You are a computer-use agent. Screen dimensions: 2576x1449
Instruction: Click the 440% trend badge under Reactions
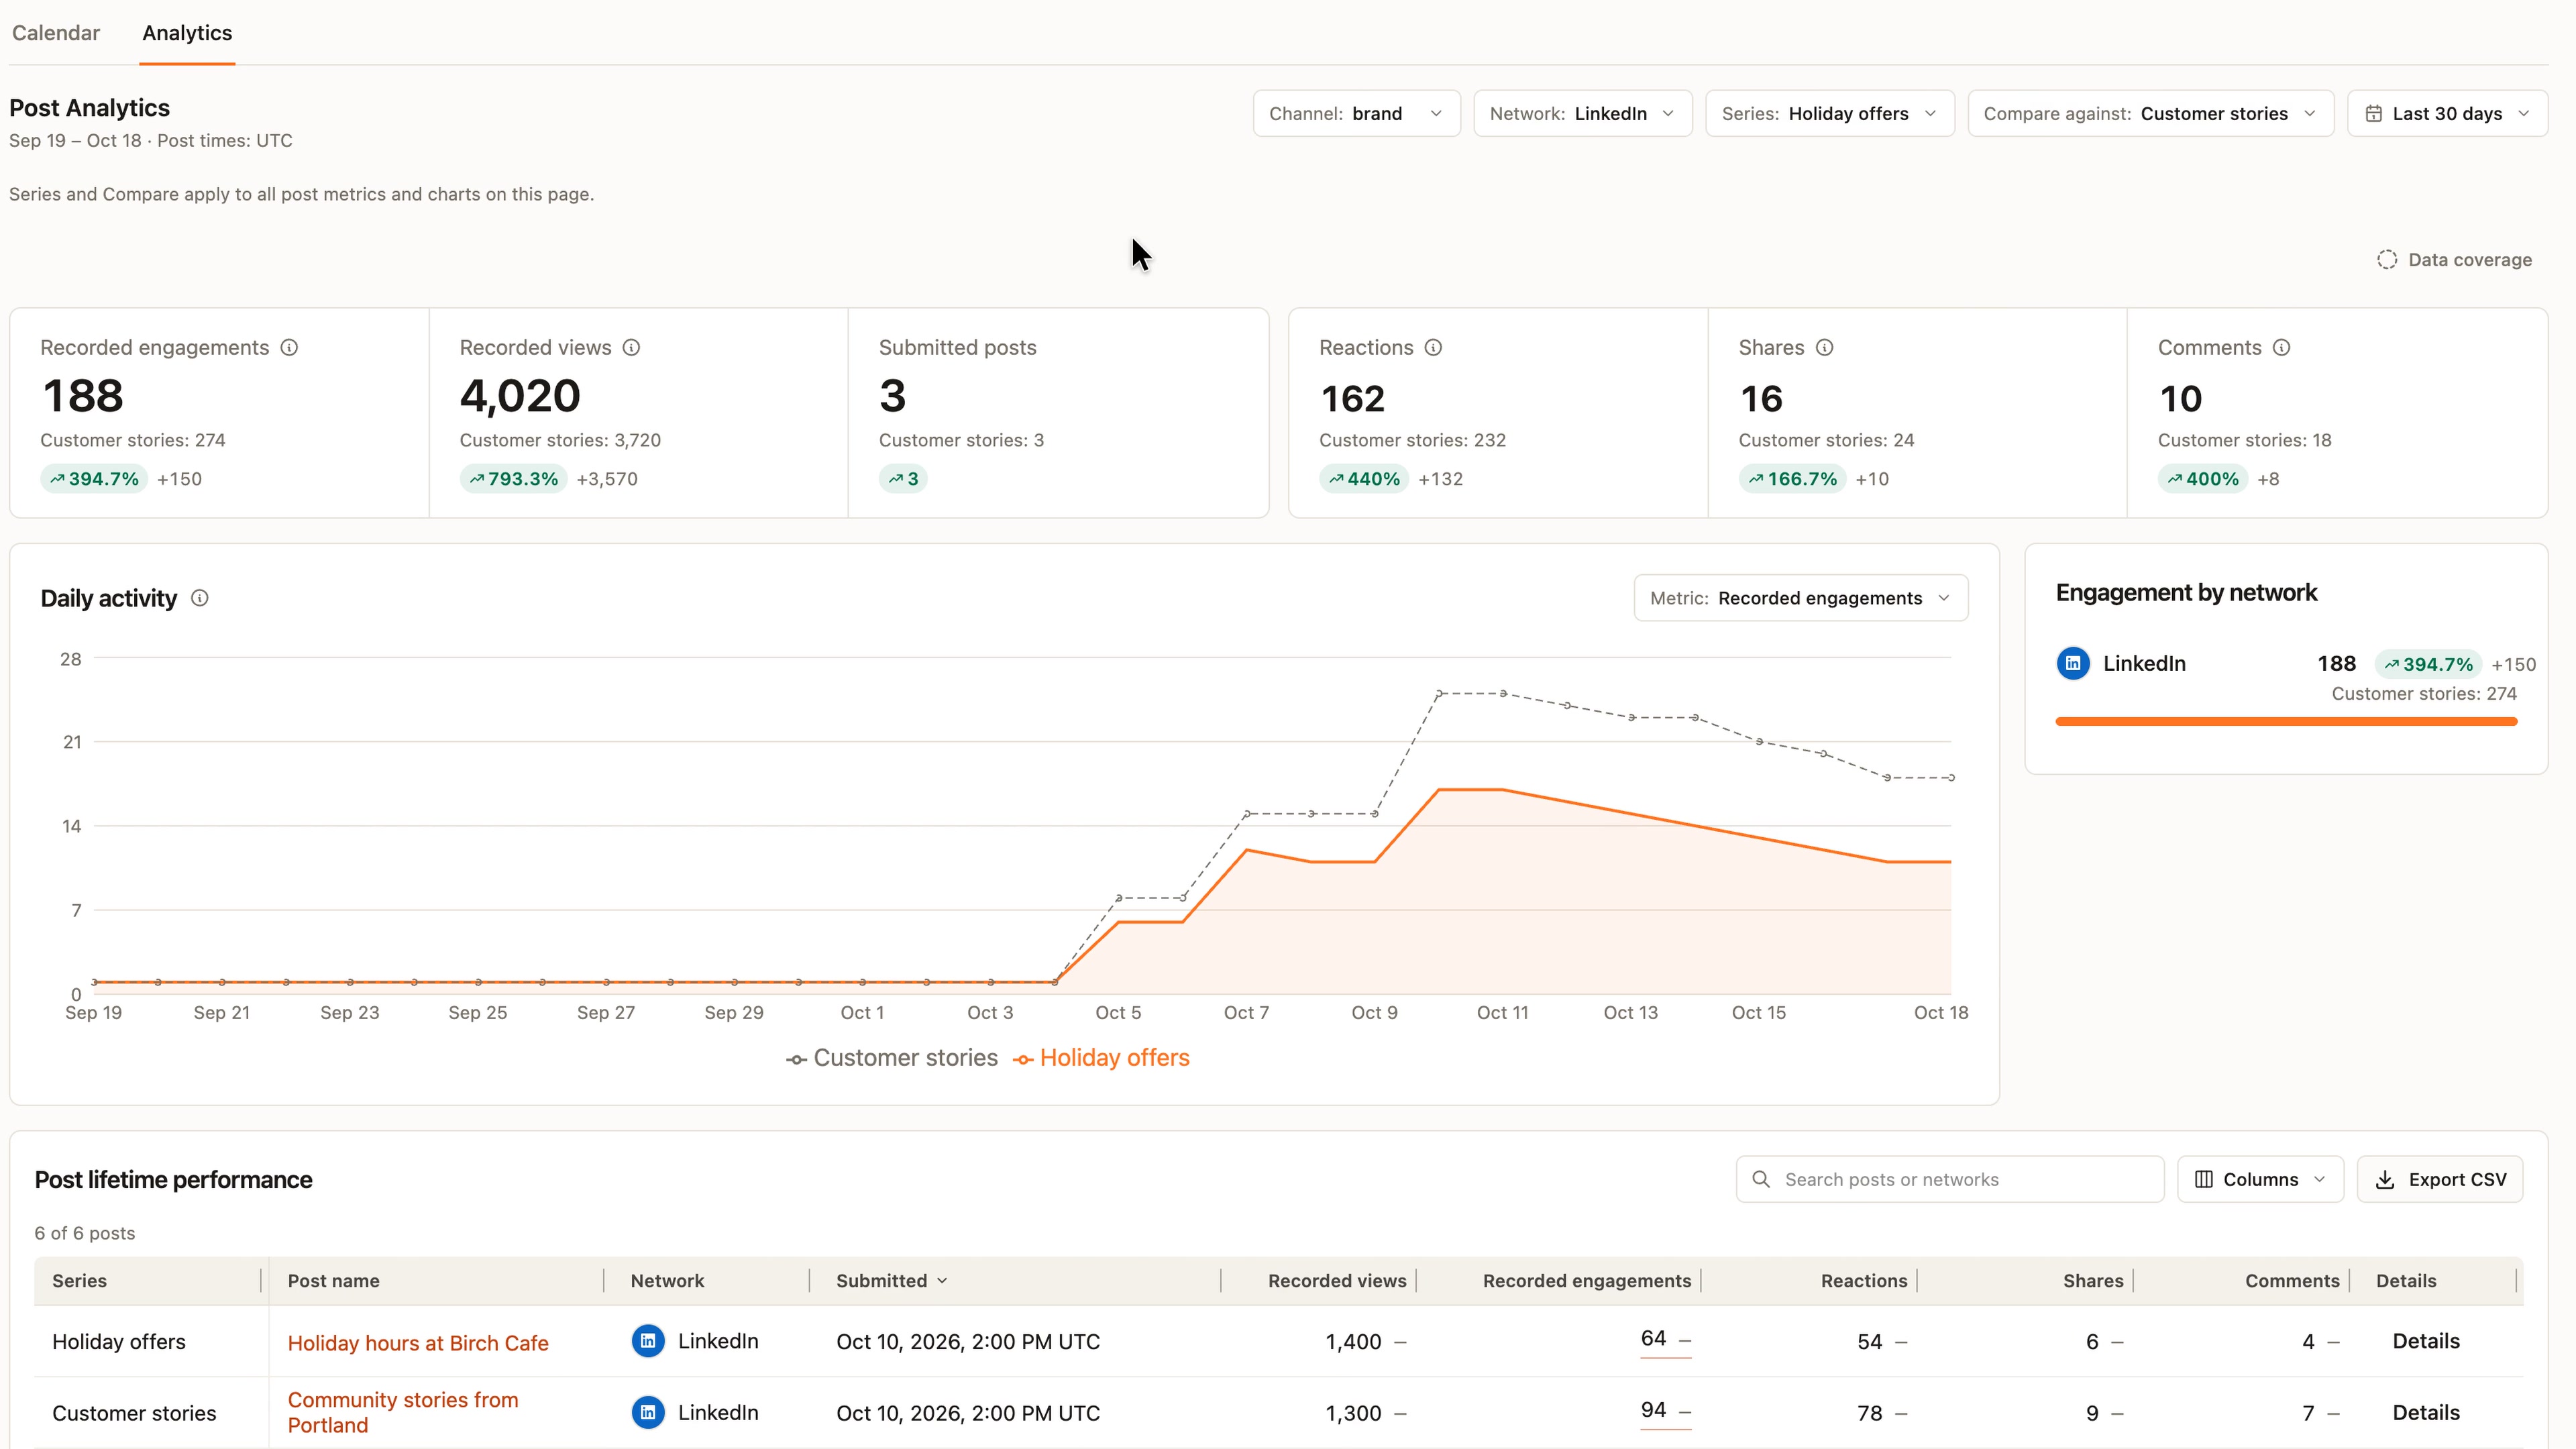pos(1364,479)
